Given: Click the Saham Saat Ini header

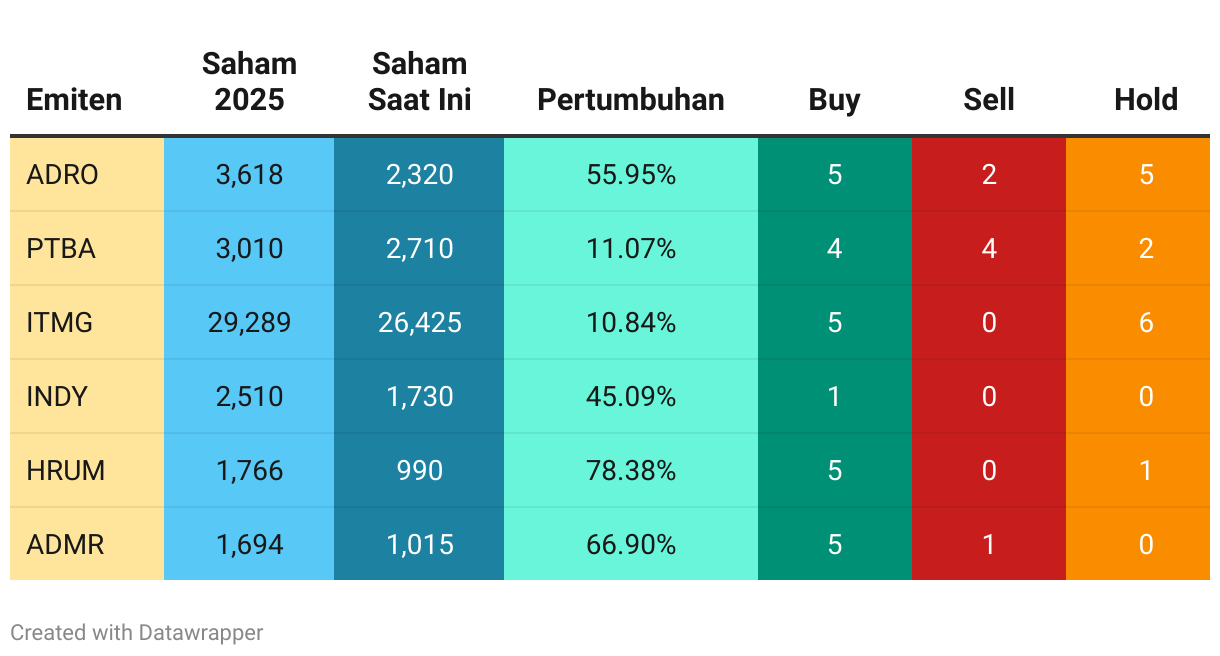Looking at the screenshot, I should point(419,82).
